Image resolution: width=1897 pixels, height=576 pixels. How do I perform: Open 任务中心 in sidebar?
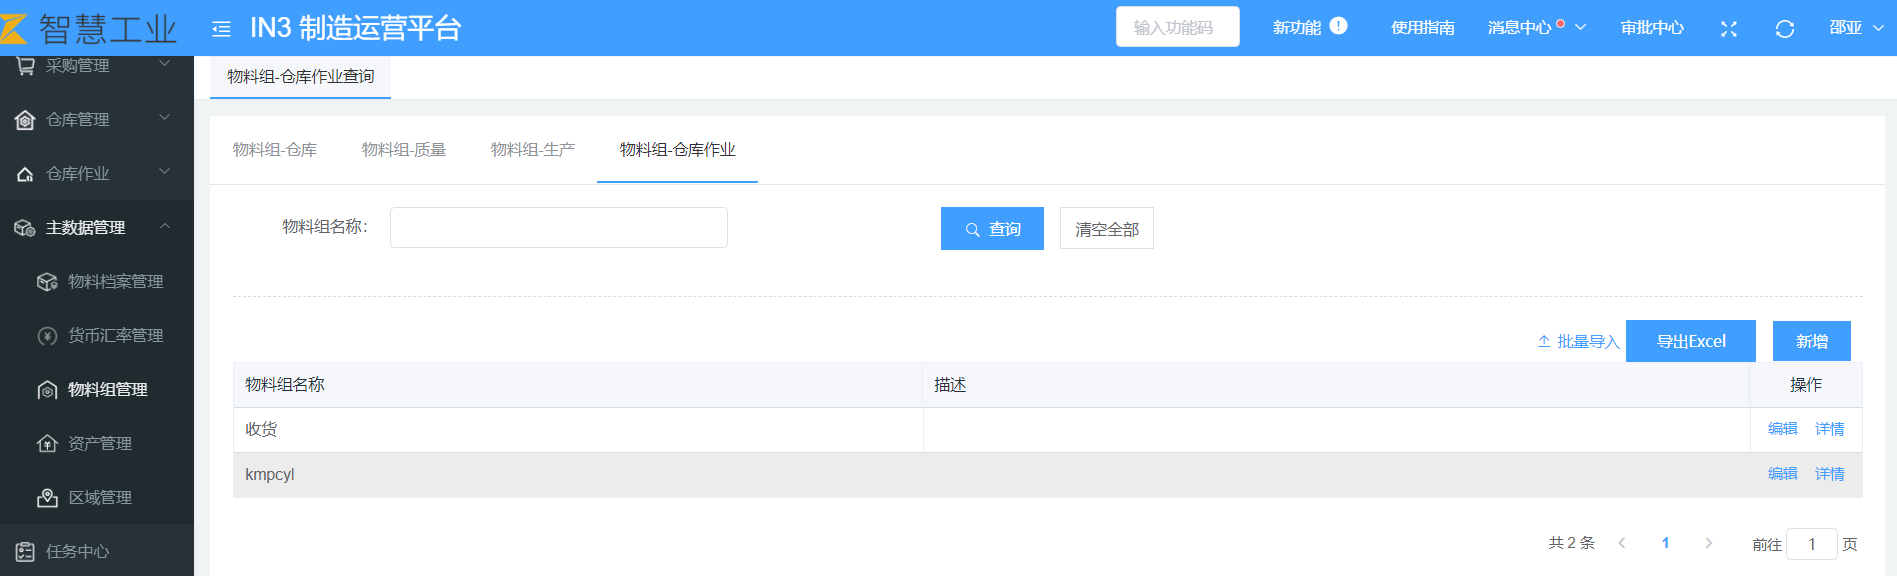click(77, 552)
